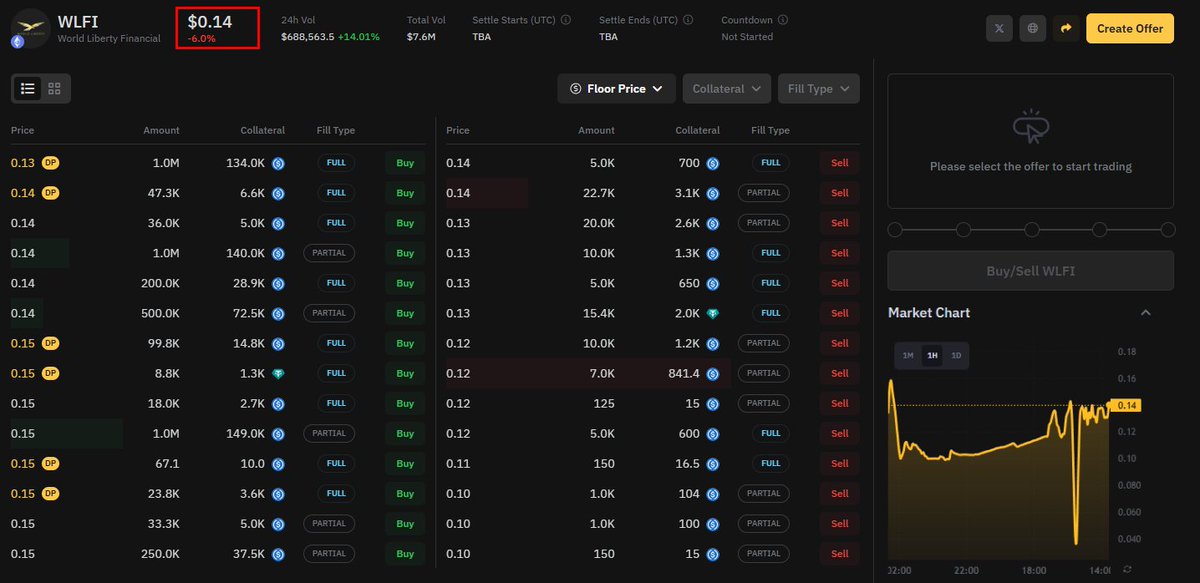The image size is (1200, 583).
Task: Click the Create Offer button
Action: pyautogui.click(x=1130, y=28)
